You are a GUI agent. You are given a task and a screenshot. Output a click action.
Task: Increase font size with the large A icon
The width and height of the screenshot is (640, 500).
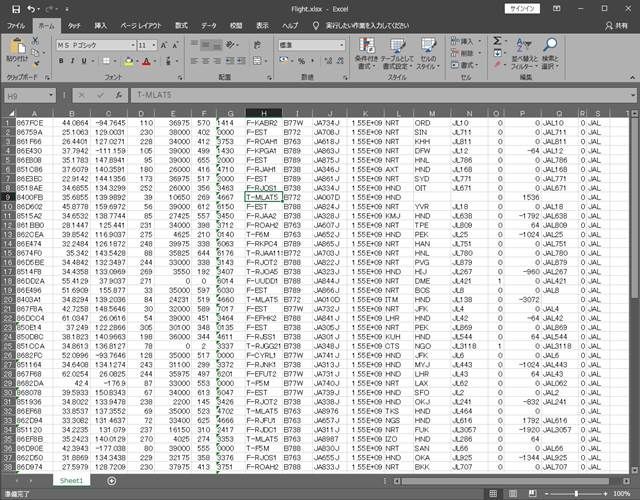[x=164, y=45]
